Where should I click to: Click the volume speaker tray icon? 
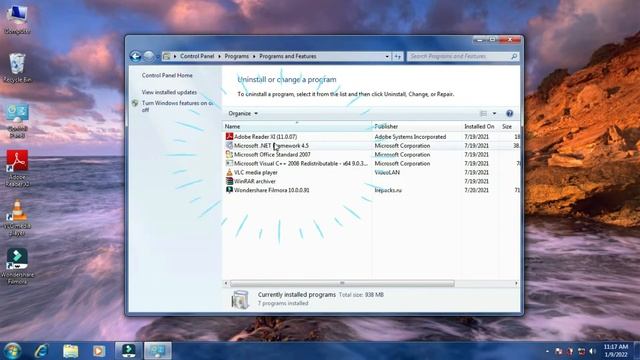tap(593, 351)
